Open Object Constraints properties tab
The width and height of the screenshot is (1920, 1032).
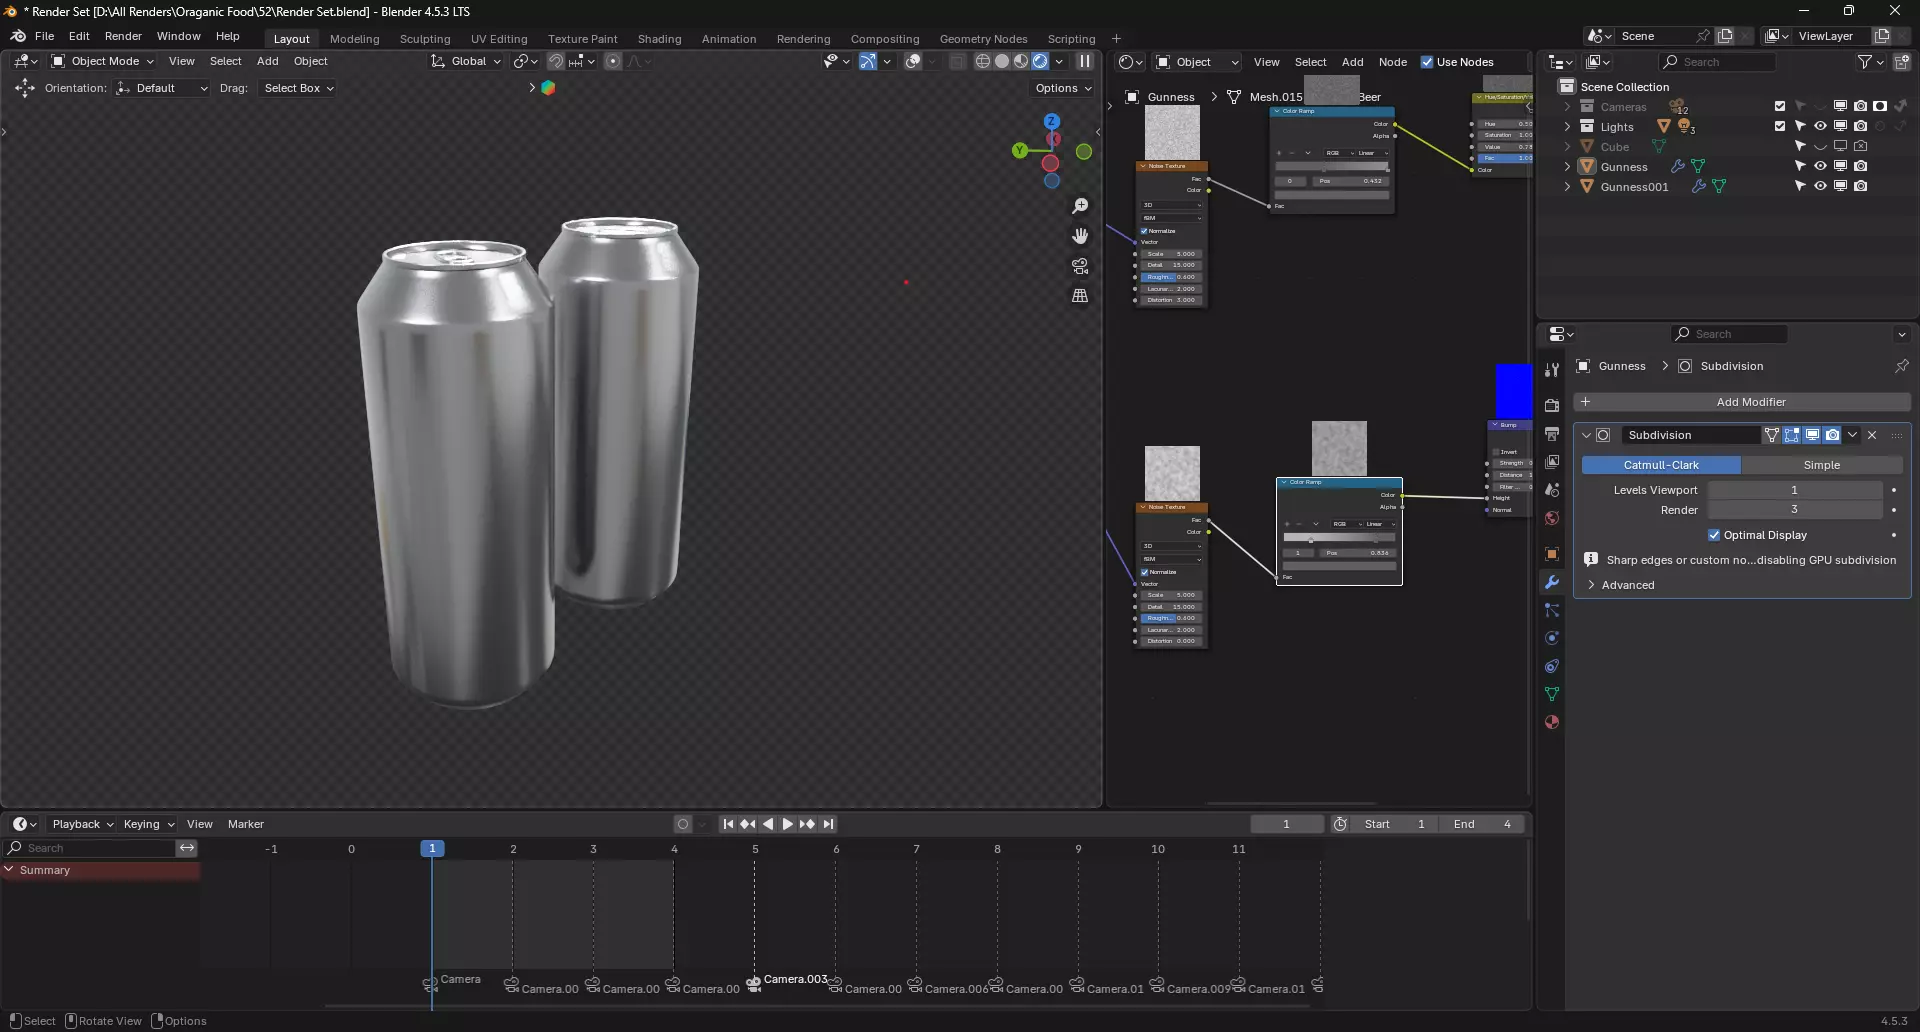tap(1552, 666)
